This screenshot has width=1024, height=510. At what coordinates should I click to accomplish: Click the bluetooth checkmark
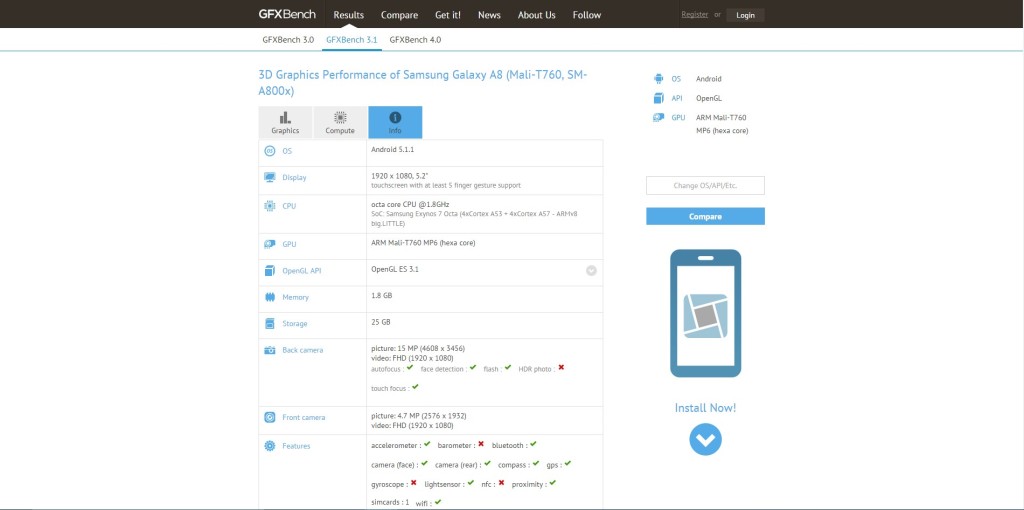533,444
